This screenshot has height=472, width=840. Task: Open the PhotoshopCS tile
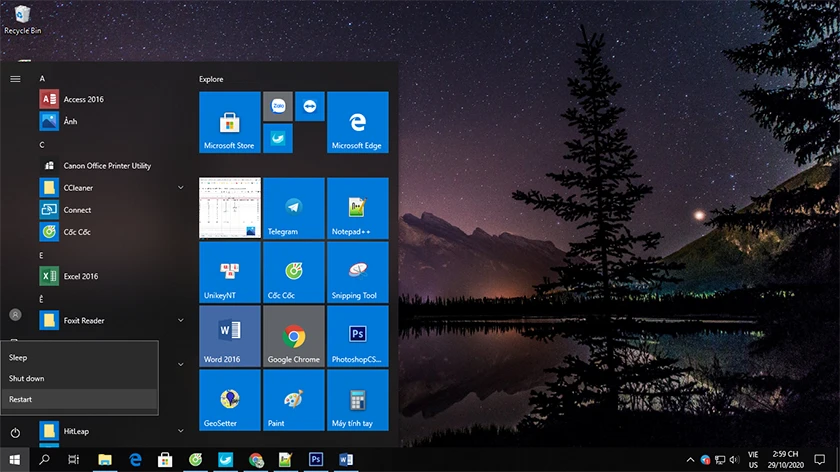point(358,336)
